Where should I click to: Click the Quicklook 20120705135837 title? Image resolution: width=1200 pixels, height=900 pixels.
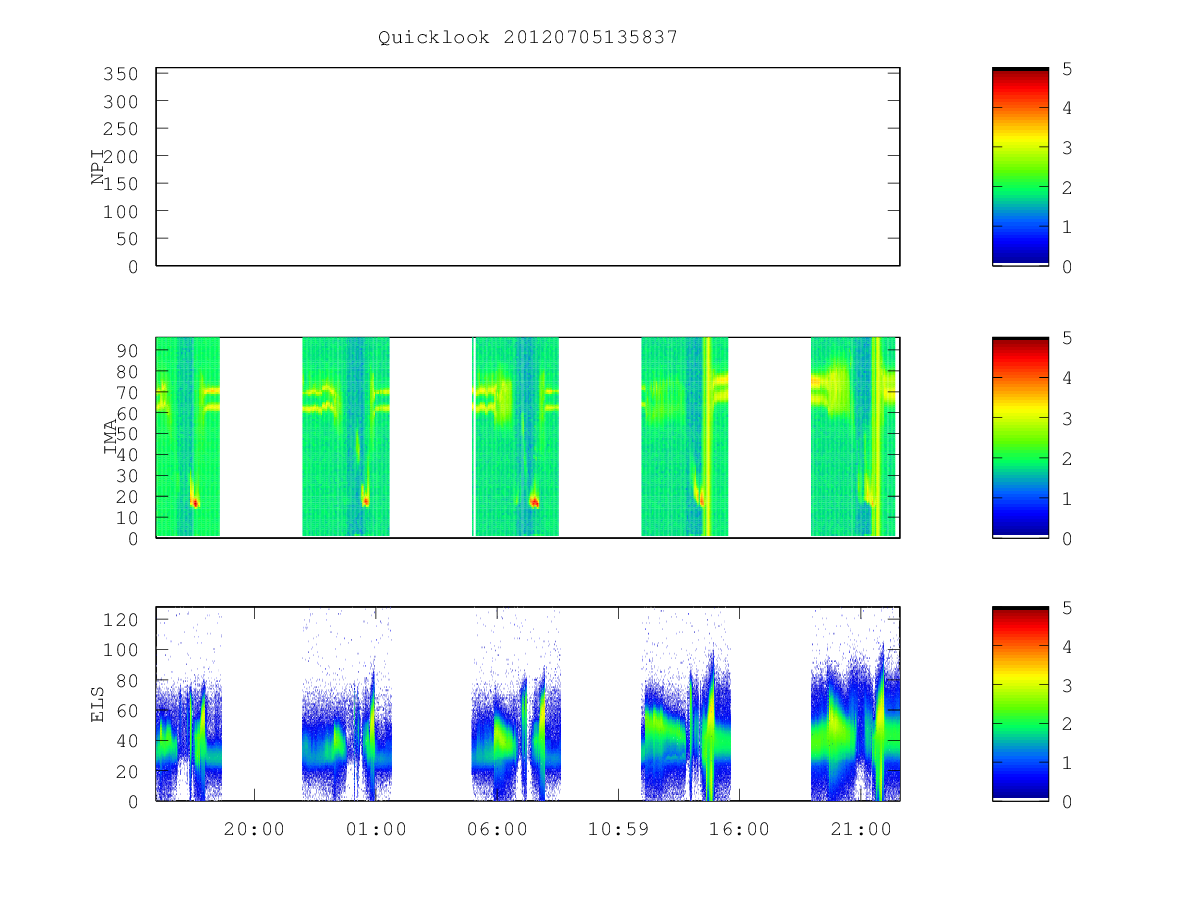pyautogui.click(x=528, y=38)
